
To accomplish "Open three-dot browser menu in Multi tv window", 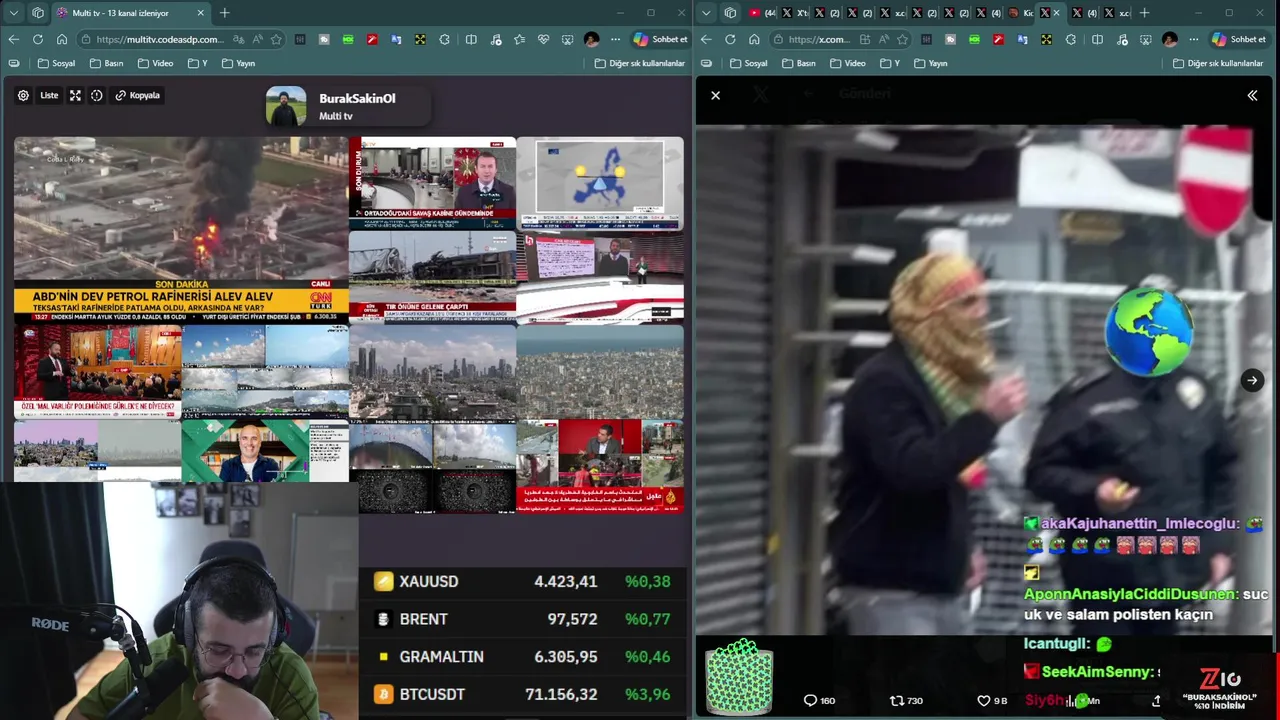I will (615, 39).
